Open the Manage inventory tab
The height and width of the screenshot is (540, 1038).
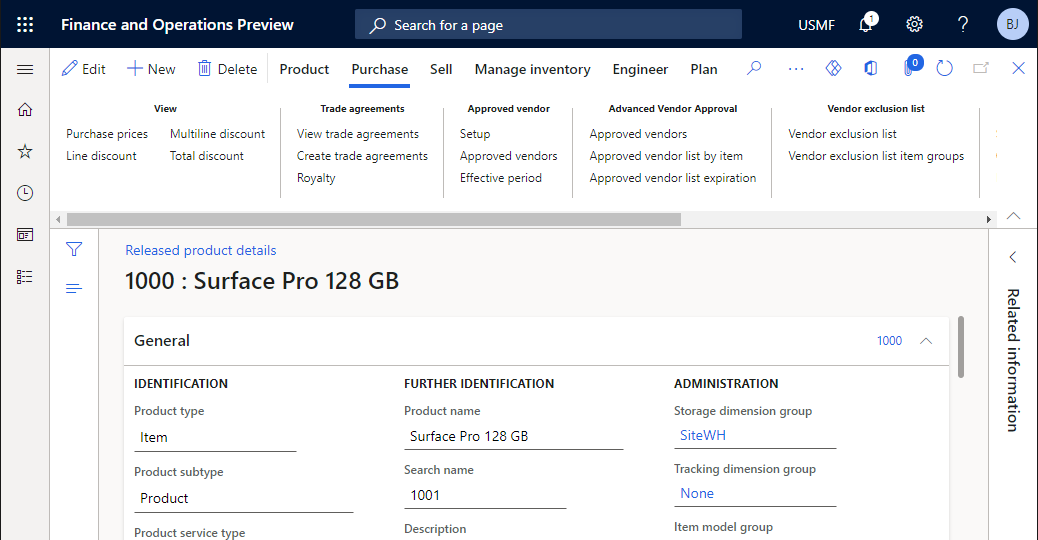click(532, 69)
